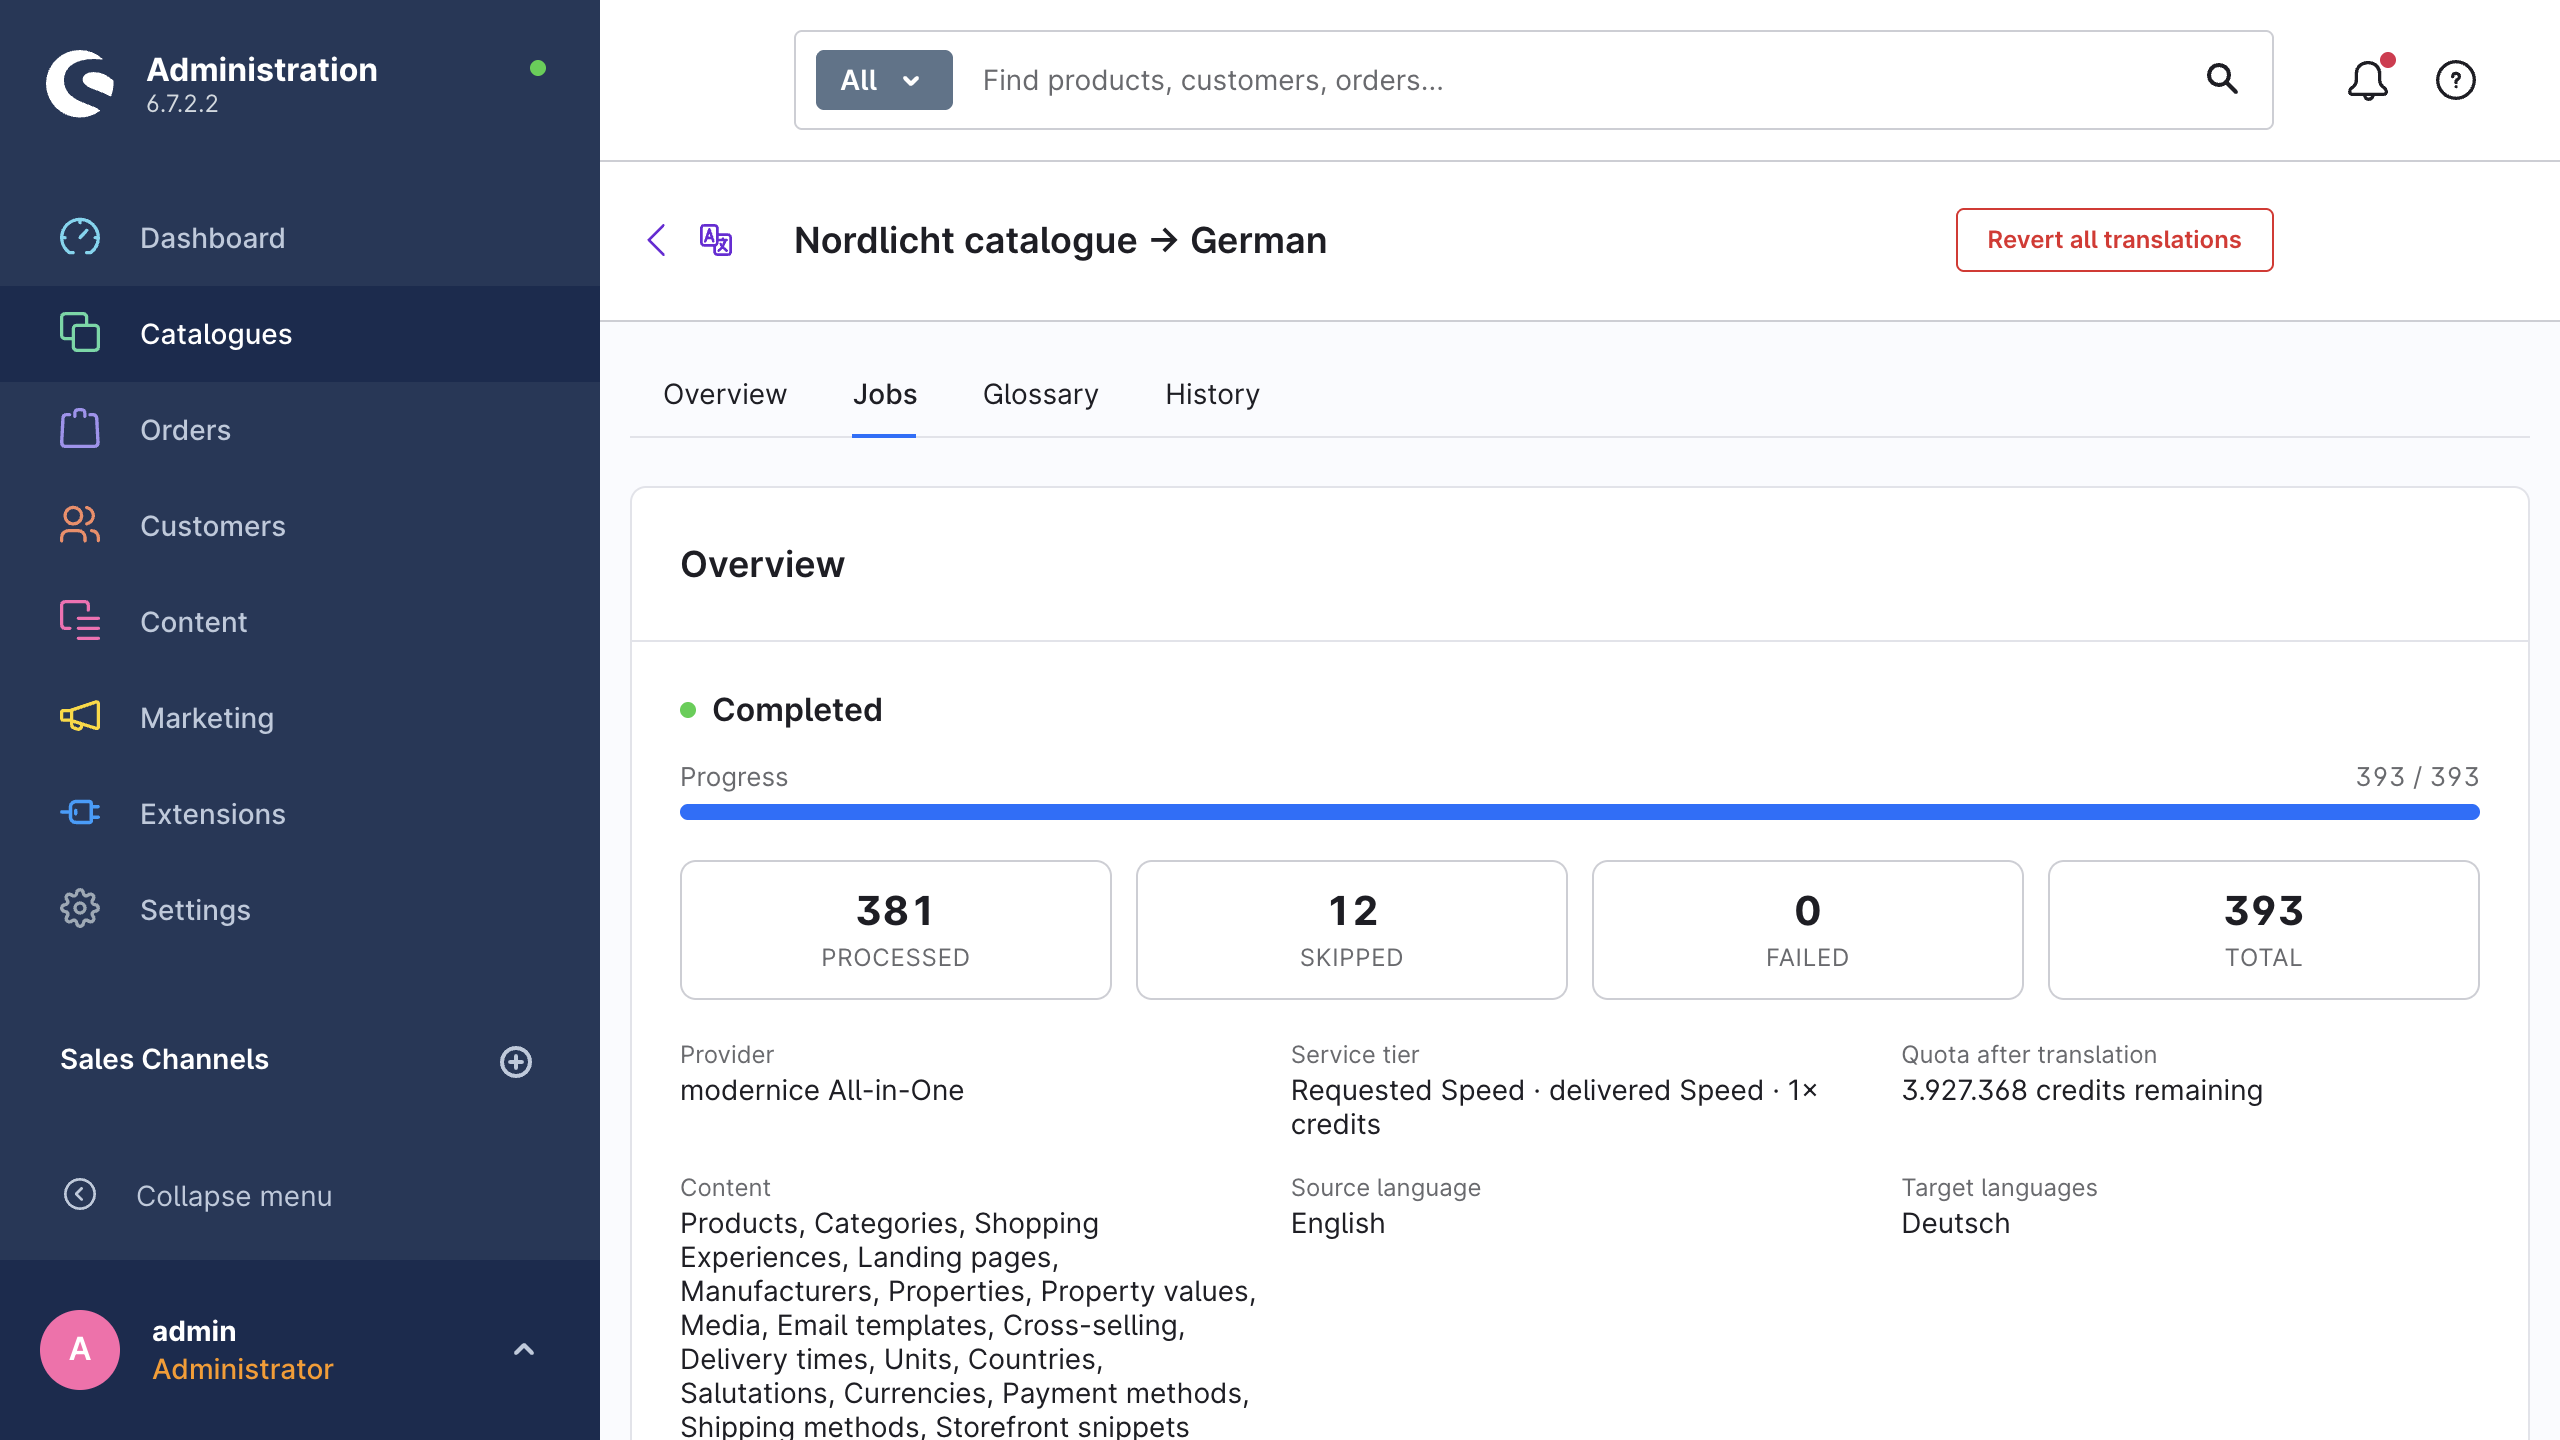
Task: Click the 393 Total stat card
Action: [x=2263, y=929]
